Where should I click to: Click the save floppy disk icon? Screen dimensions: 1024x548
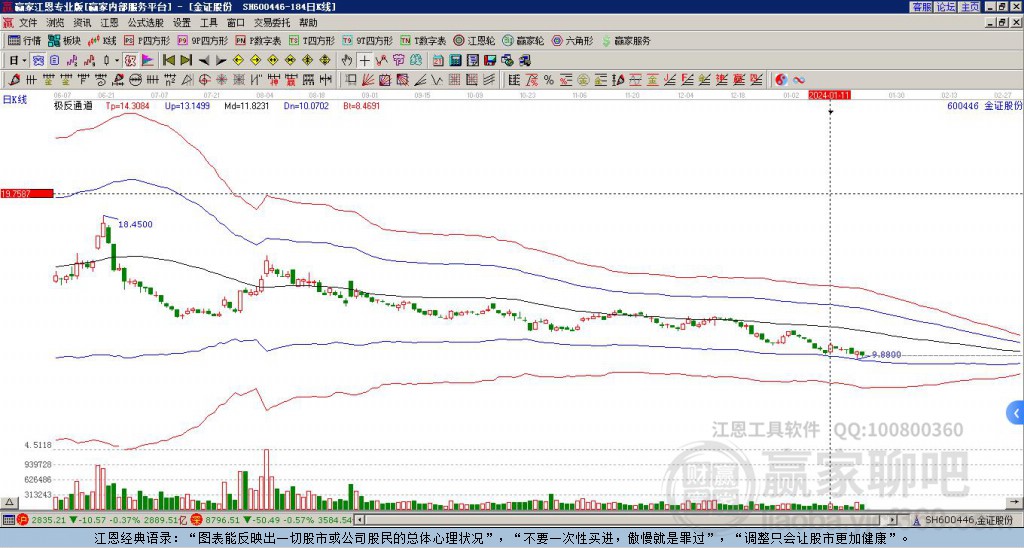[490, 61]
